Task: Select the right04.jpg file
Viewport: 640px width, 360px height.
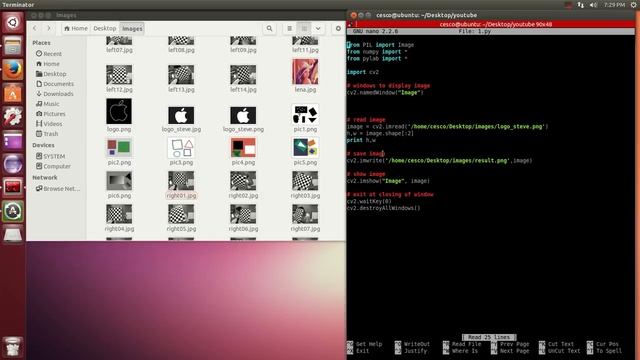Action: click(x=119, y=218)
